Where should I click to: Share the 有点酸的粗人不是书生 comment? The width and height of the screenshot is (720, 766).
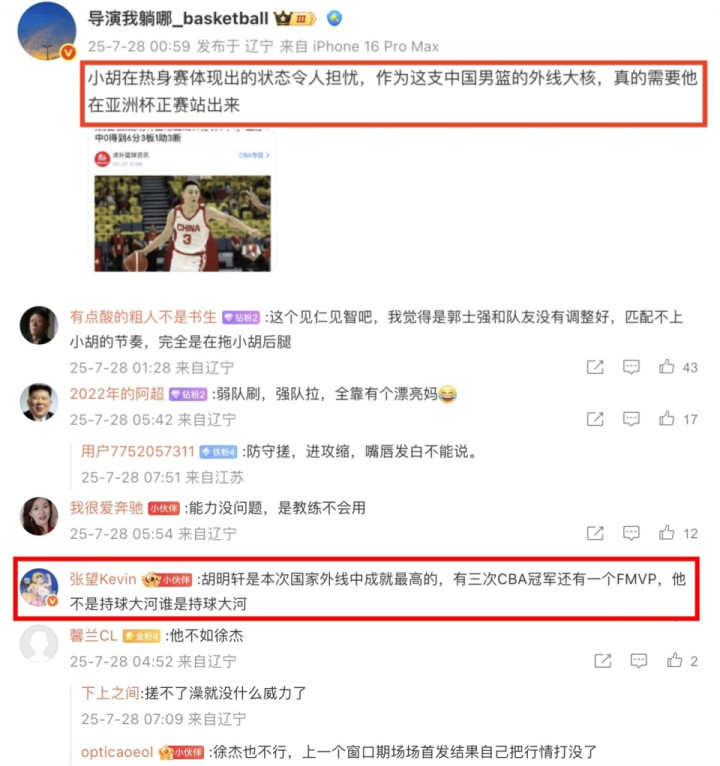595,367
